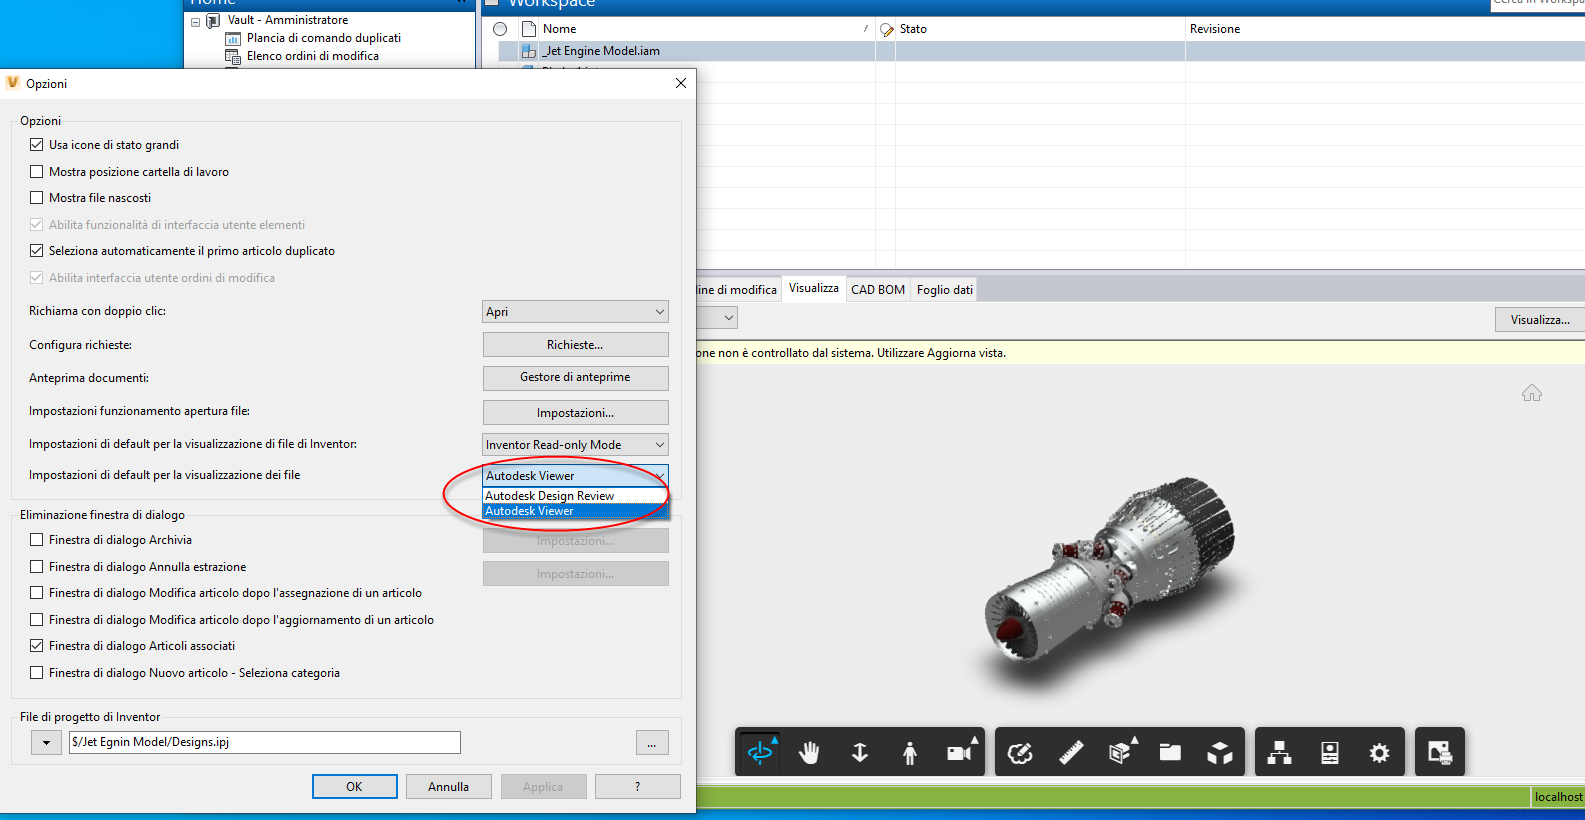Image resolution: width=1585 pixels, height=820 pixels.
Task: Open the Properties panel icon
Action: point(1330,752)
